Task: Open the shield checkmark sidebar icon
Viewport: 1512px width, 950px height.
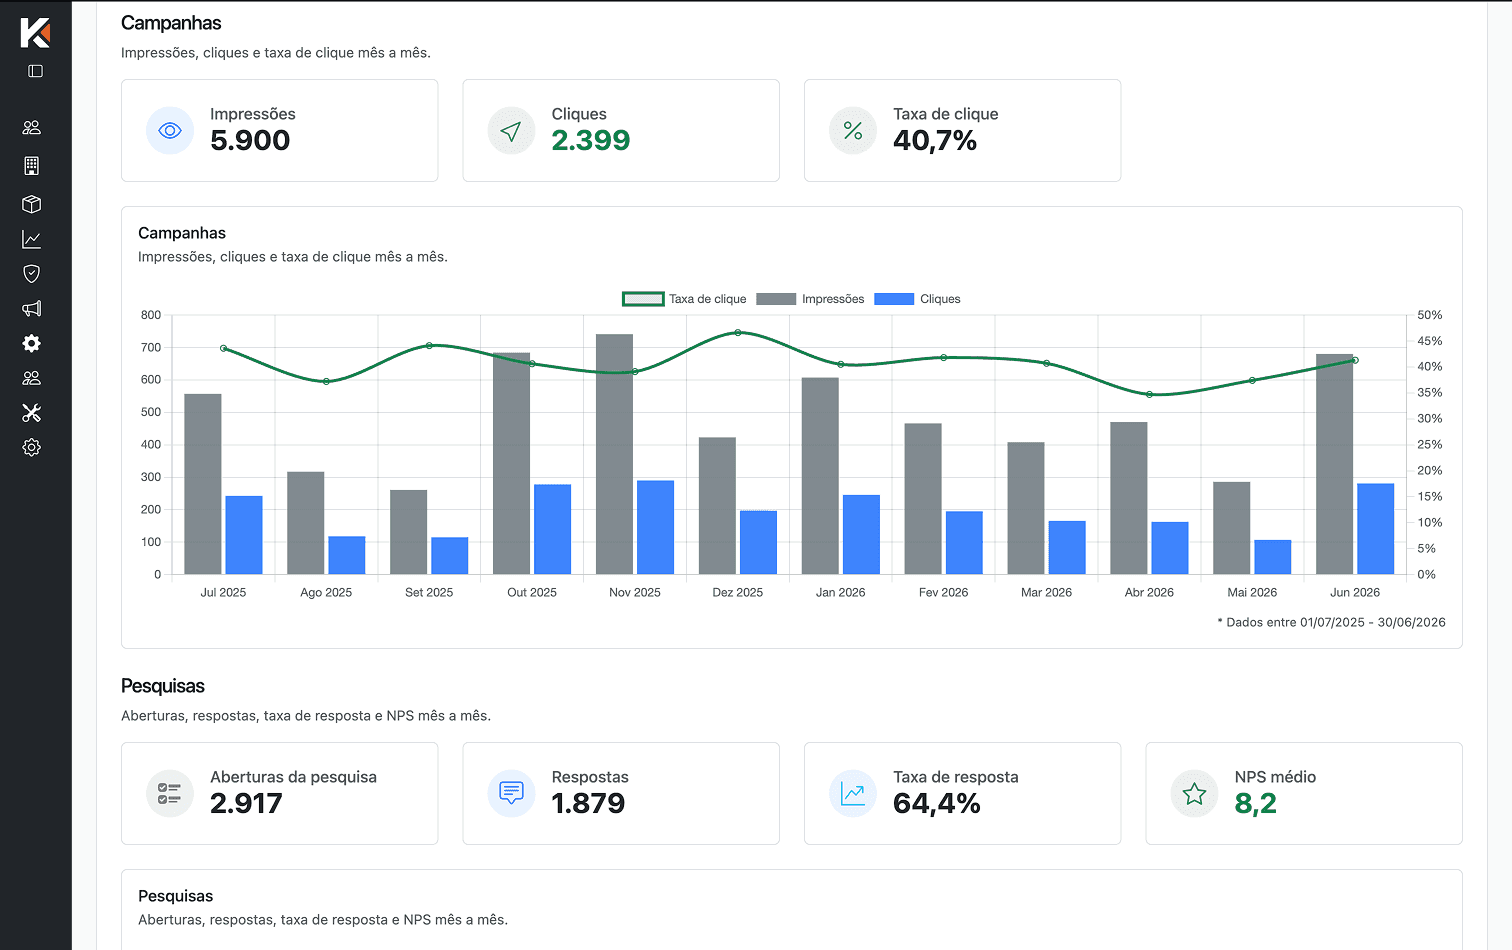Action: [x=32, y=274]
